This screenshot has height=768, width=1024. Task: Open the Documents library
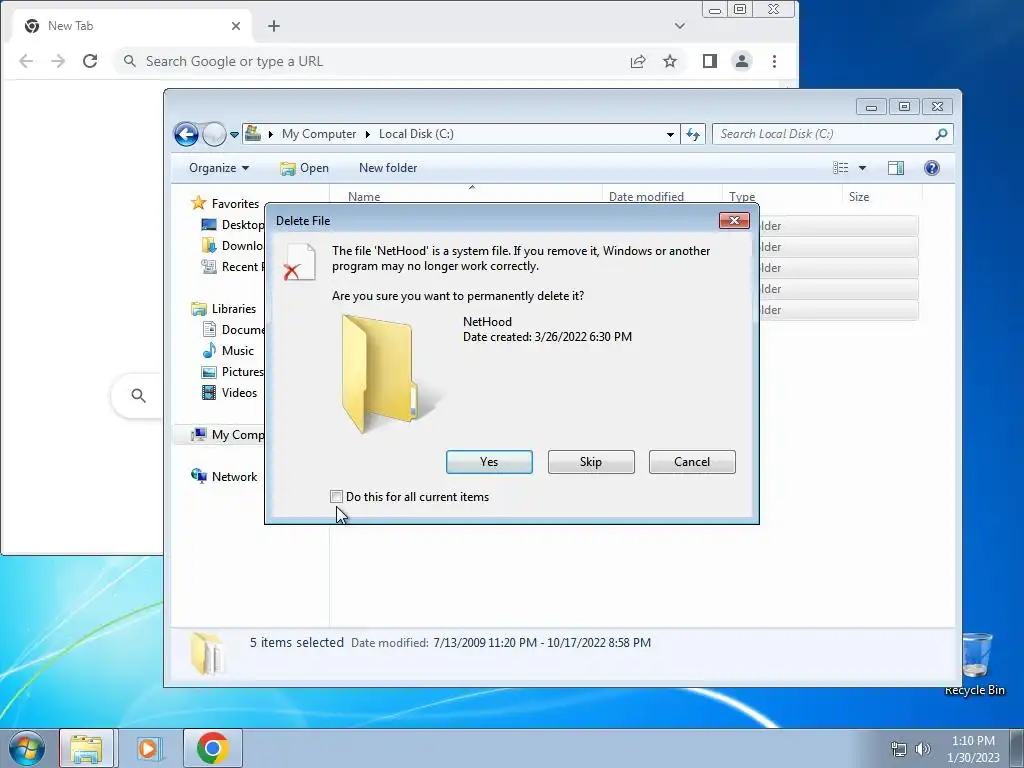pos(232,330)
